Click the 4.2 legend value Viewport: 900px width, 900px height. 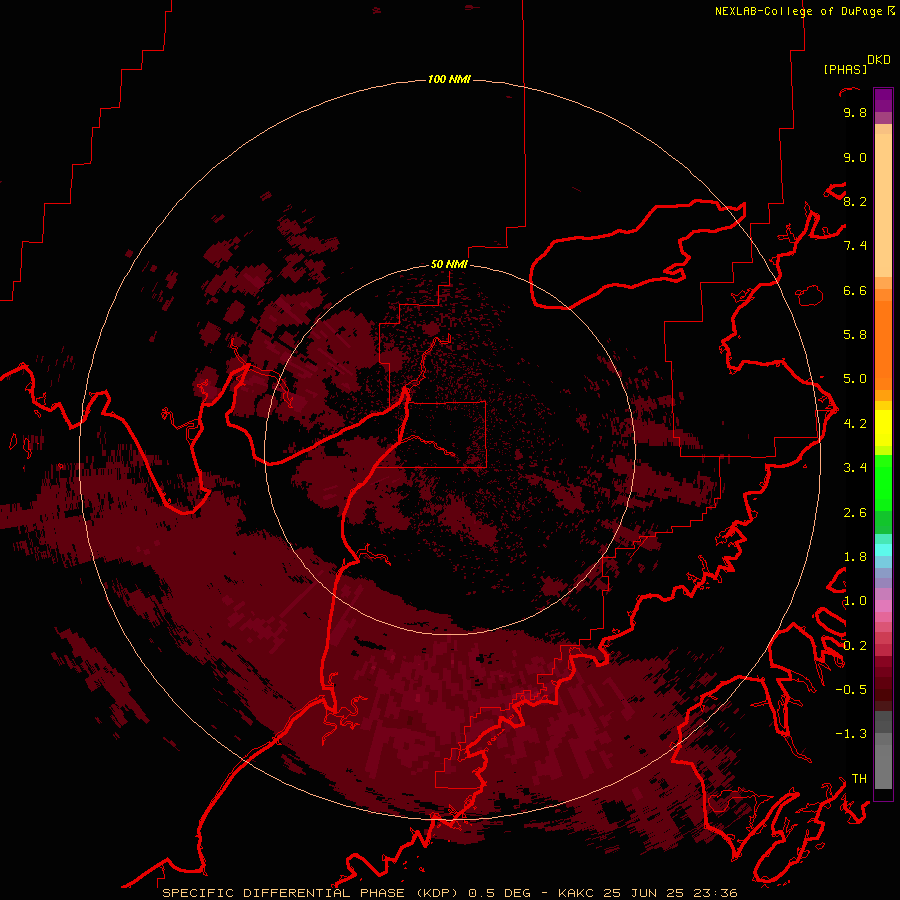855,424
